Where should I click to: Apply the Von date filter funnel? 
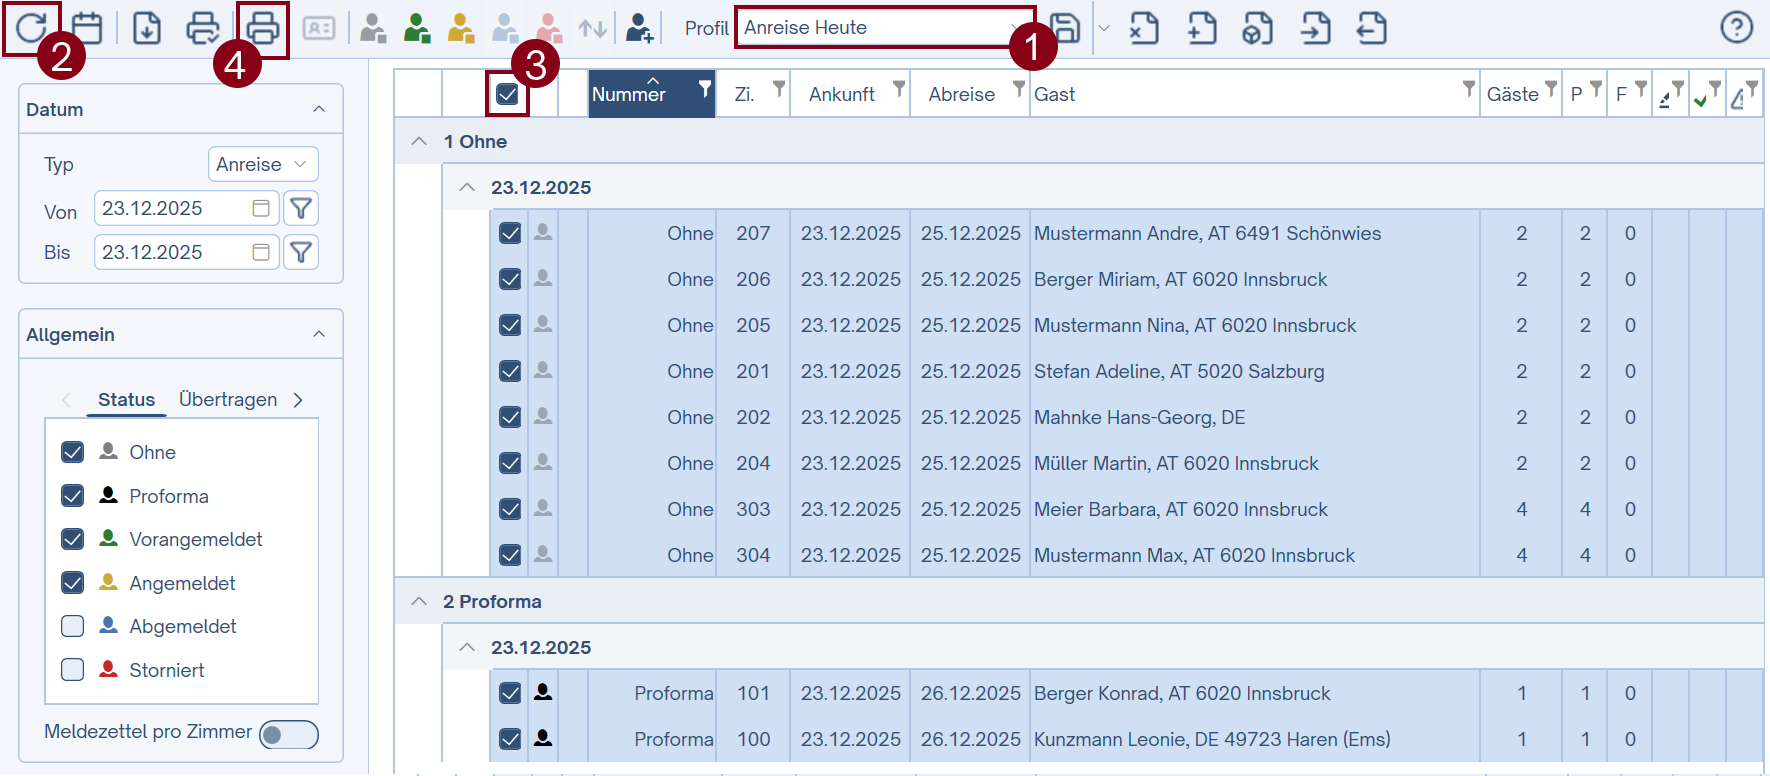pos(301,208)
